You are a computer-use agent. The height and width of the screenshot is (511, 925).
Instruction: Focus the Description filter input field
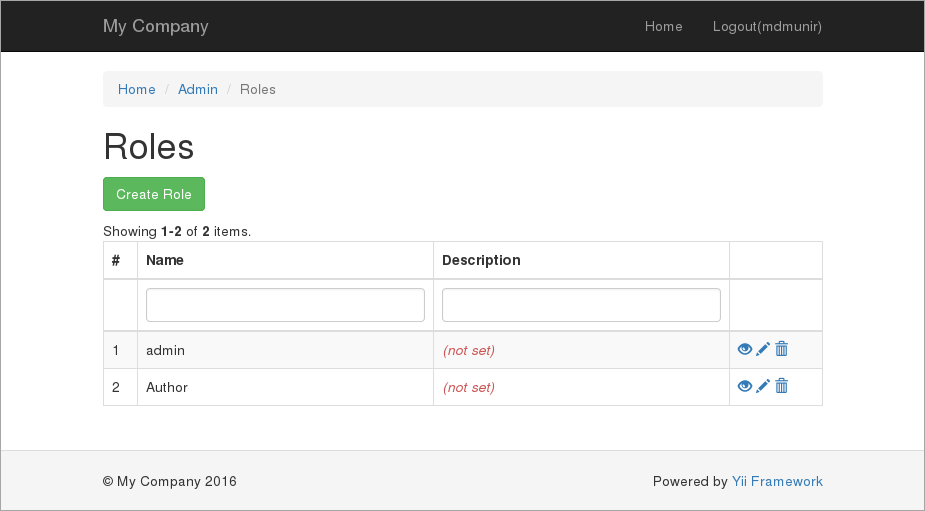click(581, 305)
